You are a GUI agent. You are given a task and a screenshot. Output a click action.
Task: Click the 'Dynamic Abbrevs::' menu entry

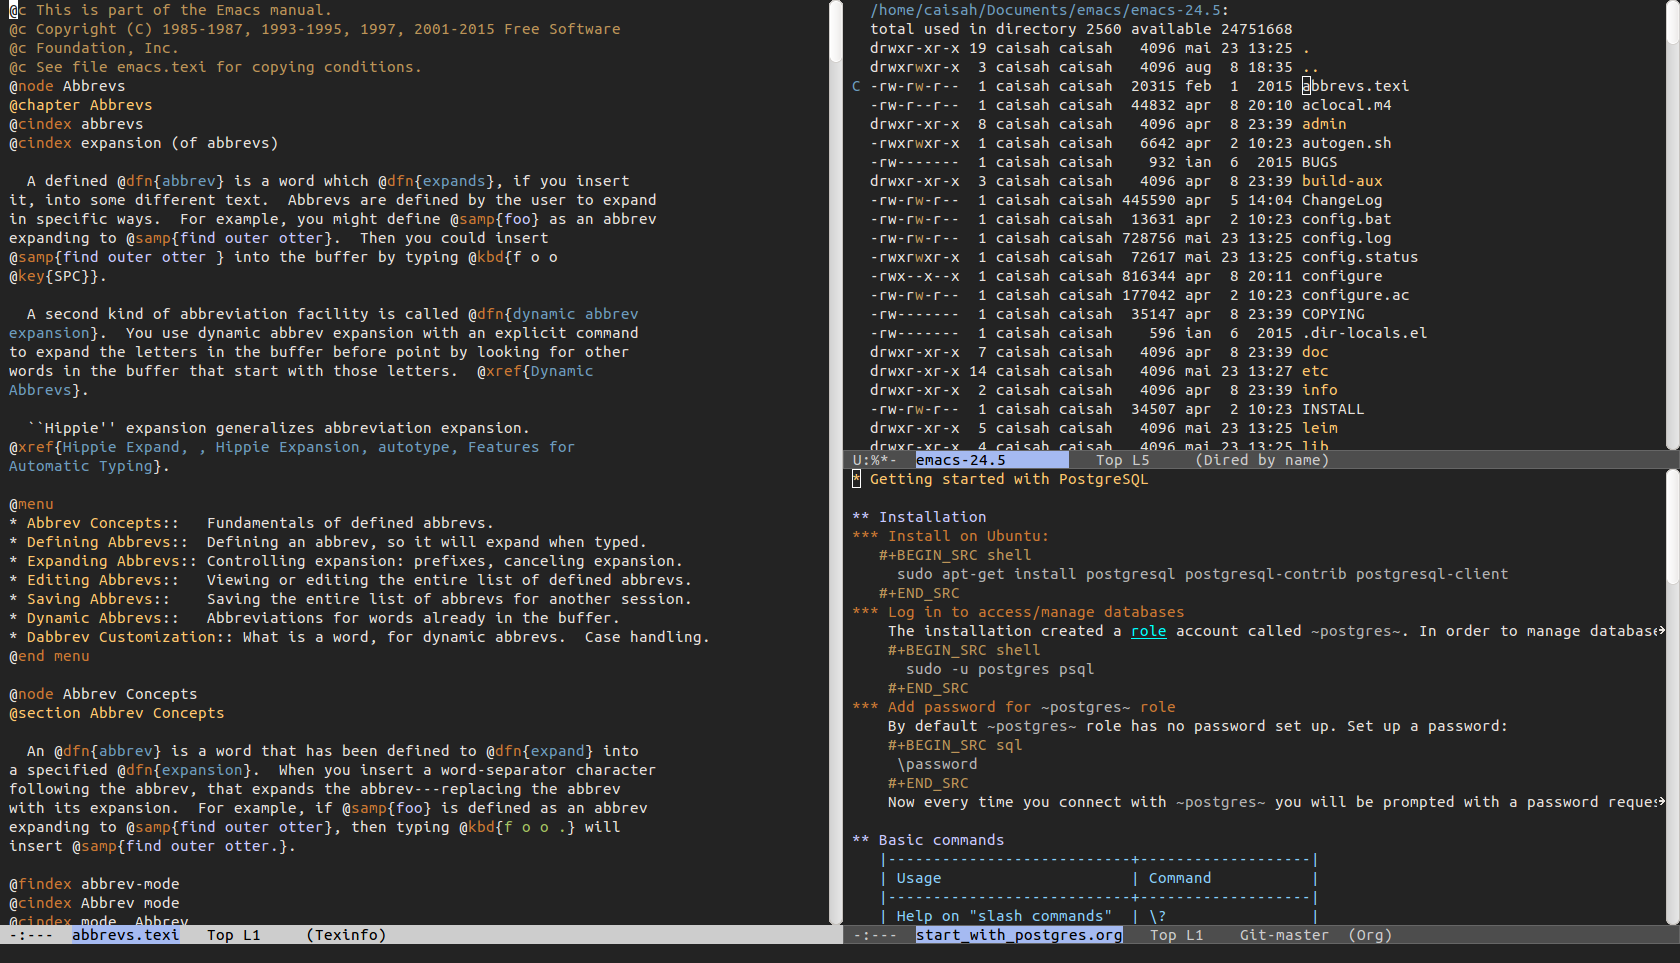(103, 618)
